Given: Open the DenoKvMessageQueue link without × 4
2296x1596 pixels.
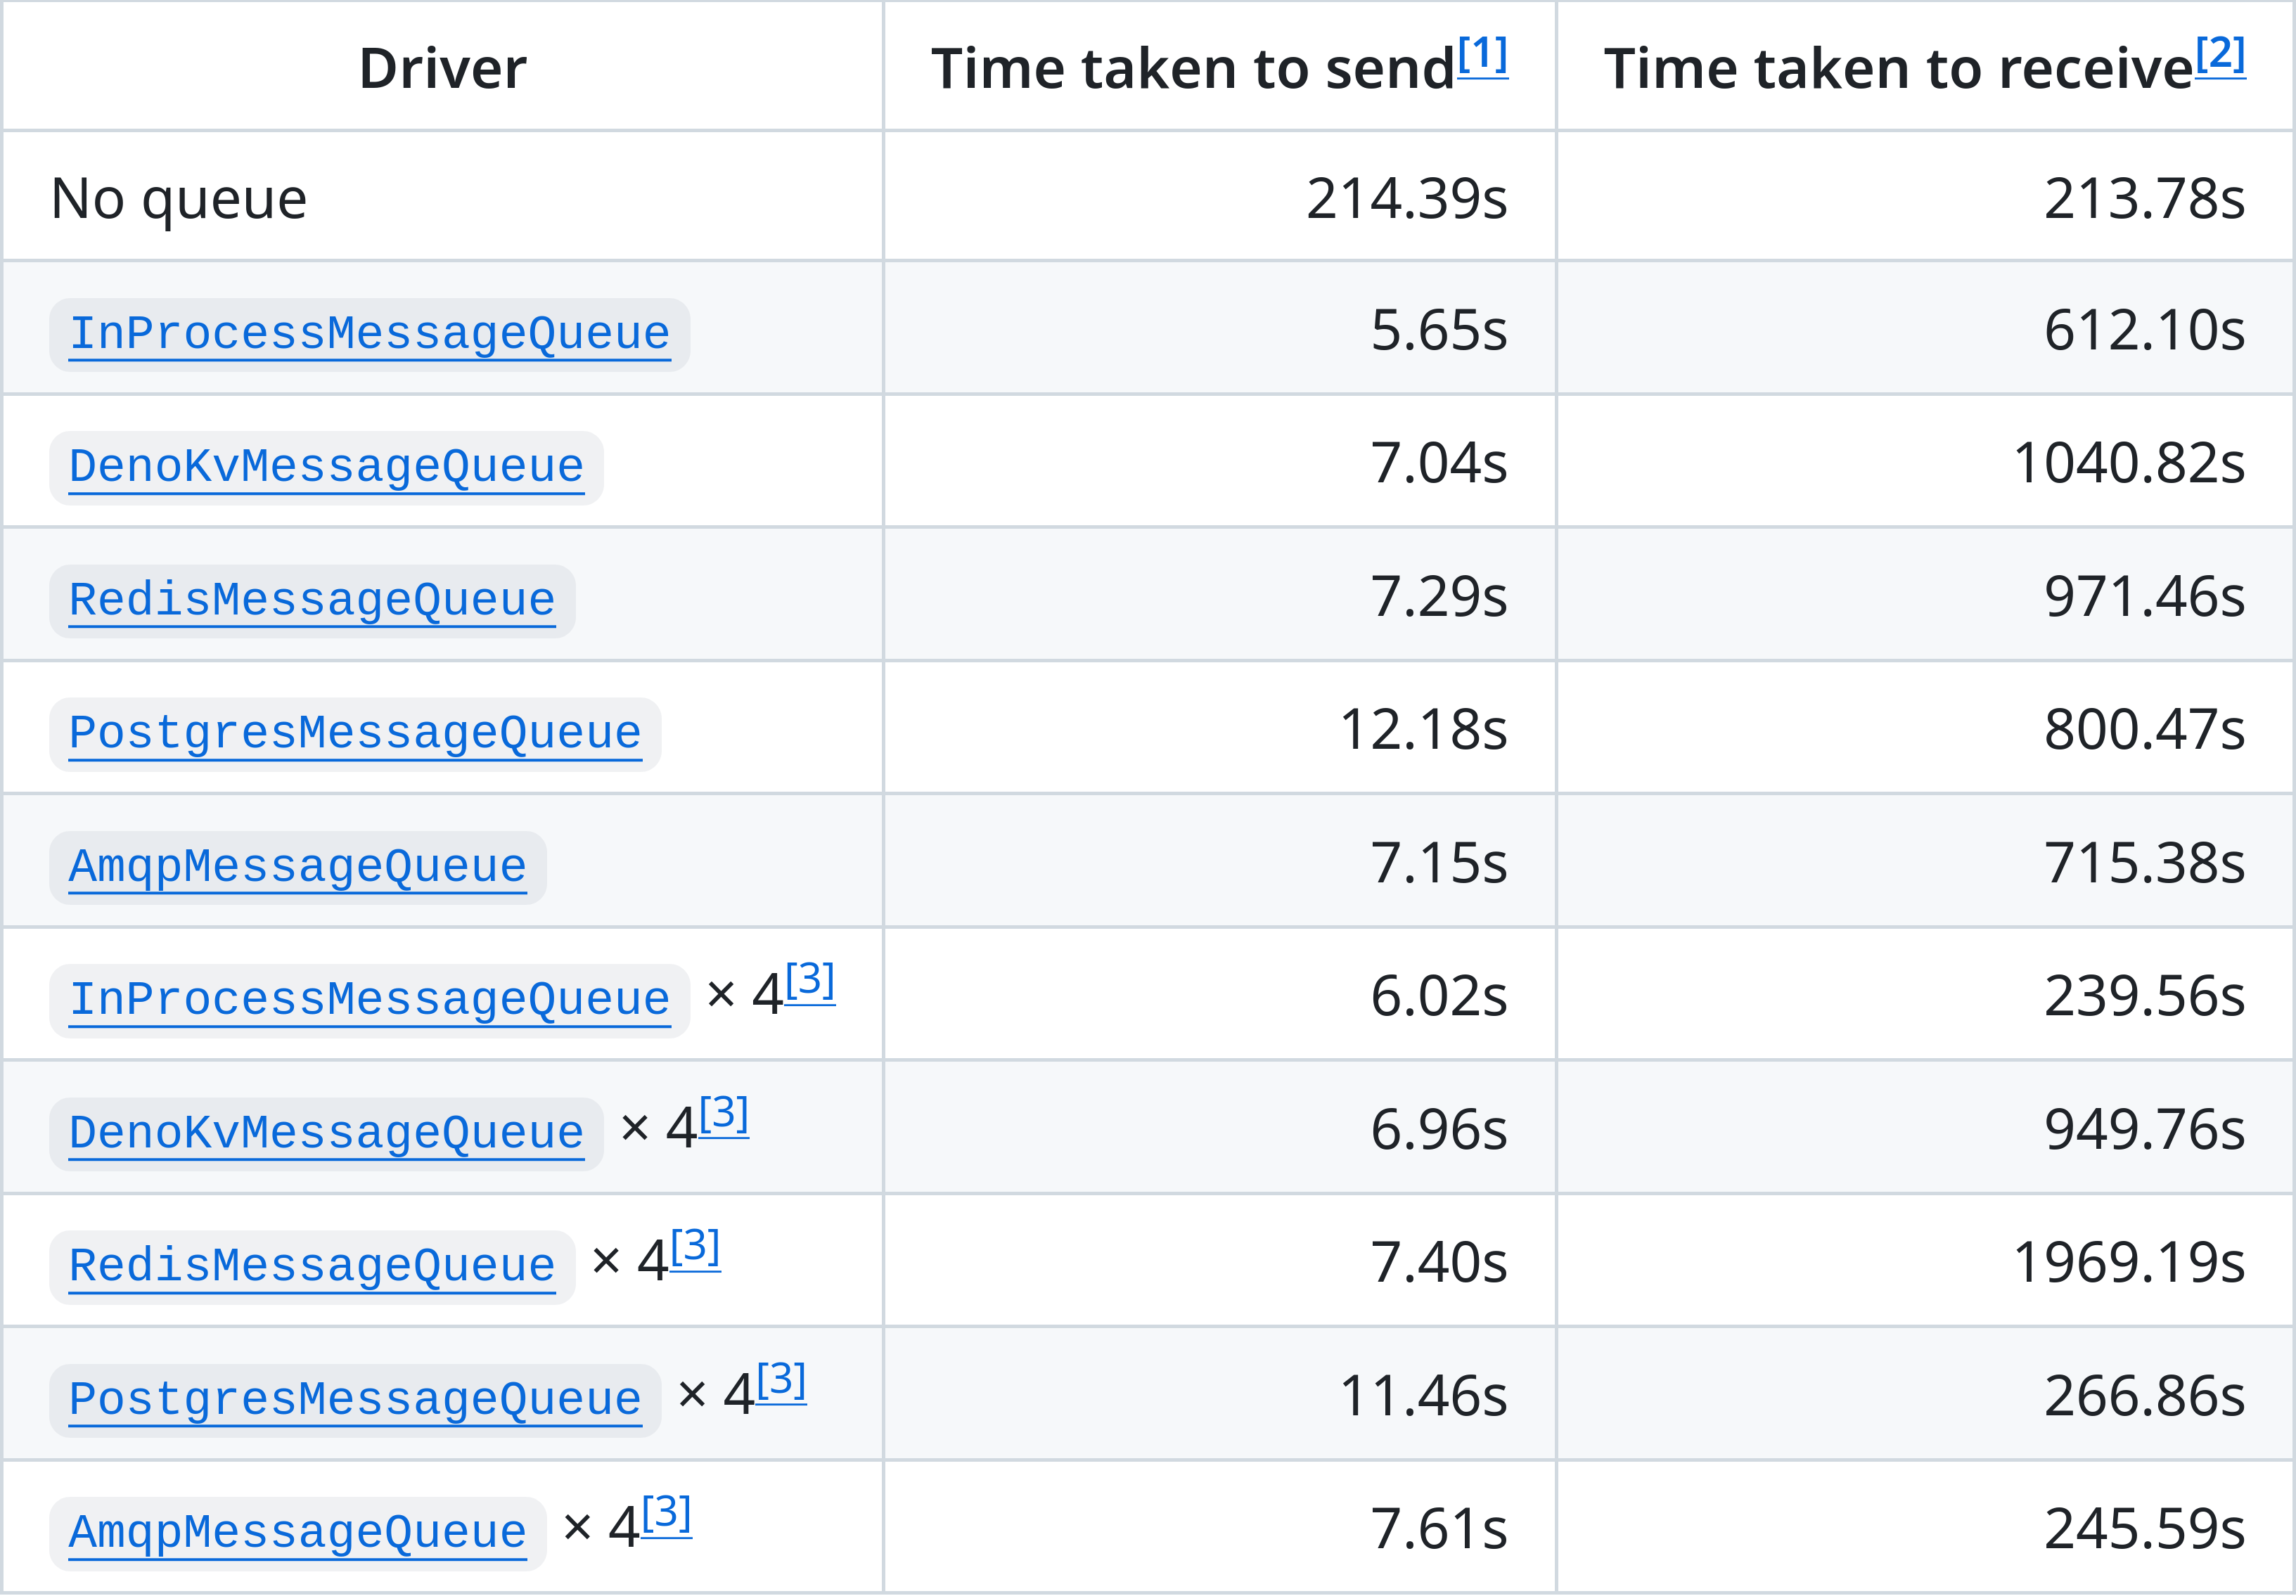Looking at the screenshot, I should click(x=326, y=467).
